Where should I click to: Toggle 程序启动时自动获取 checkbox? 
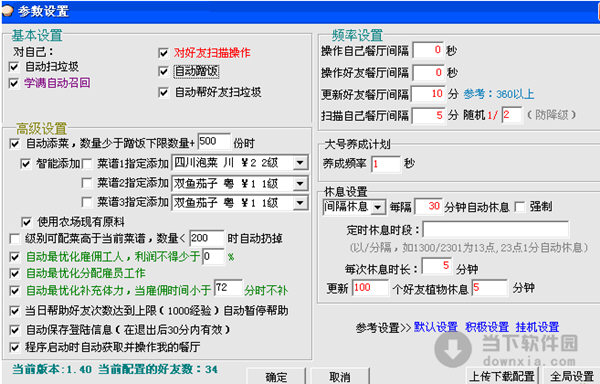15,347
